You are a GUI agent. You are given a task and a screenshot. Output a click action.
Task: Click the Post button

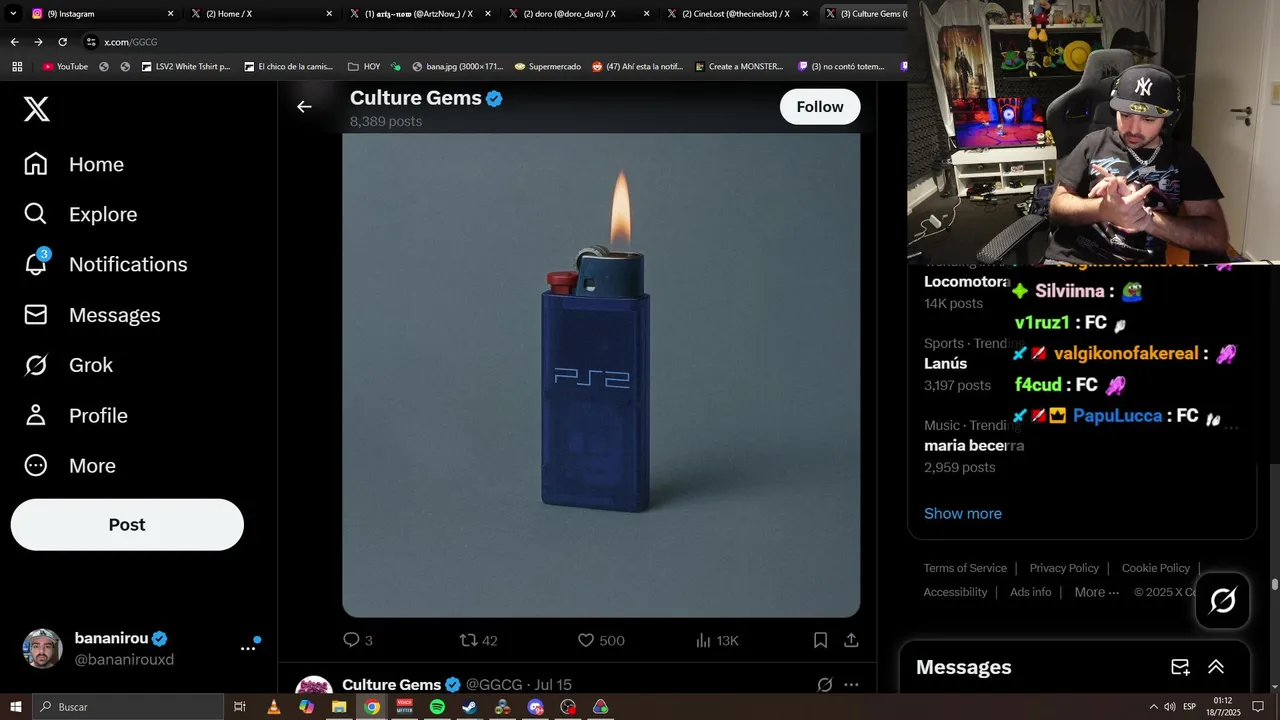127,525
